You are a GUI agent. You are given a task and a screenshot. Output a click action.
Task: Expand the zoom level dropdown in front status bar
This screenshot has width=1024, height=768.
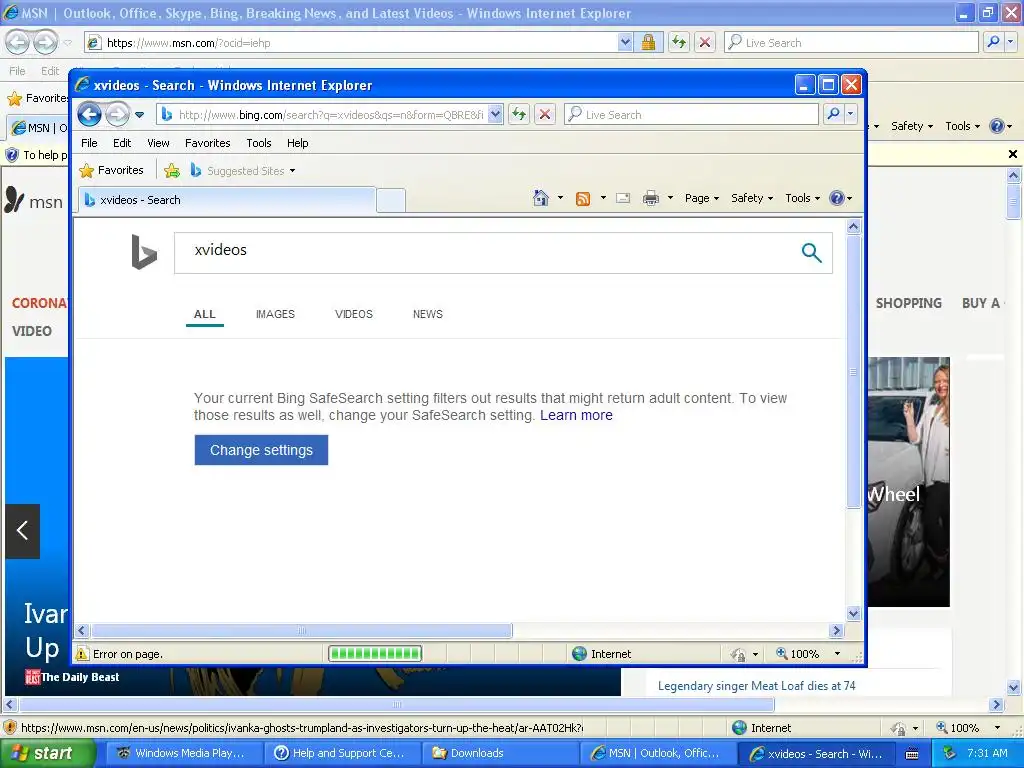(837, 654)
